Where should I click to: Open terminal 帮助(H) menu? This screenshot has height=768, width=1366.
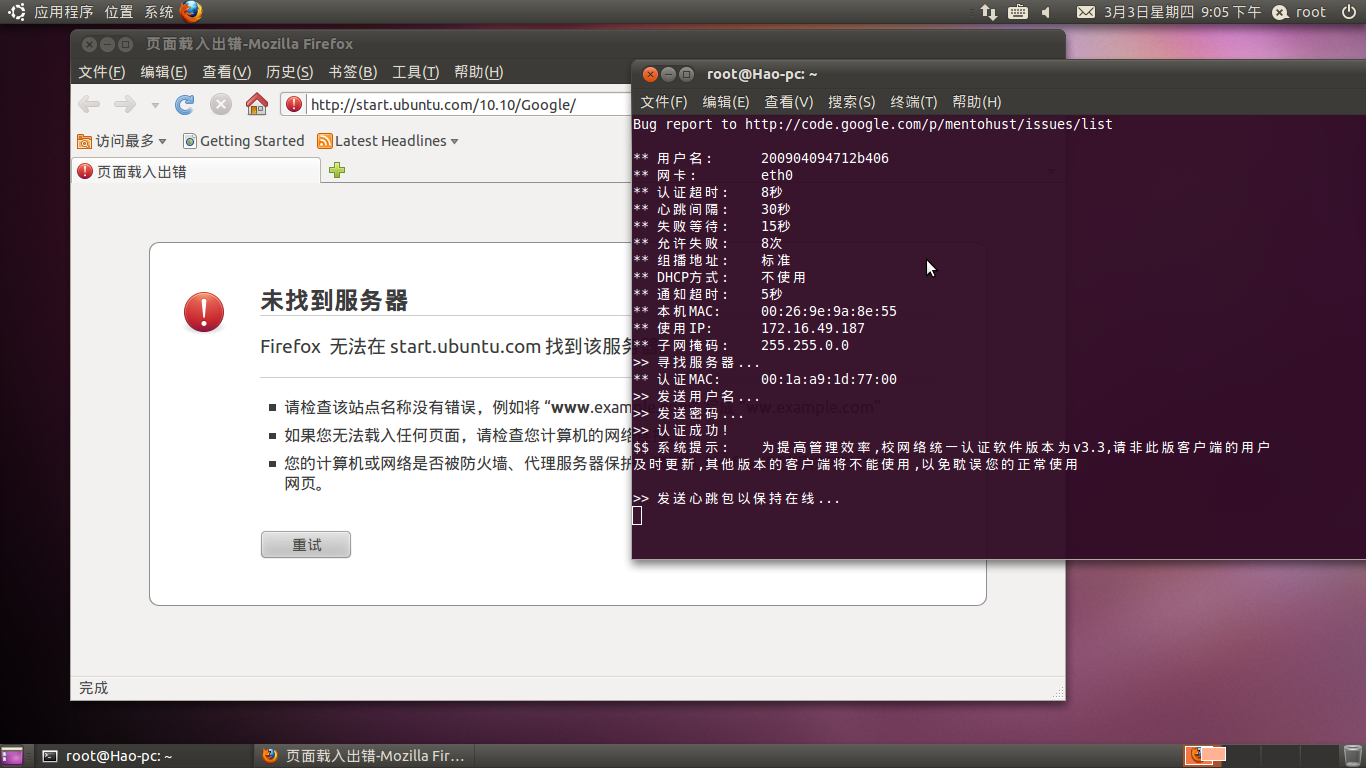pyautogui.click(x=977, y=102)
